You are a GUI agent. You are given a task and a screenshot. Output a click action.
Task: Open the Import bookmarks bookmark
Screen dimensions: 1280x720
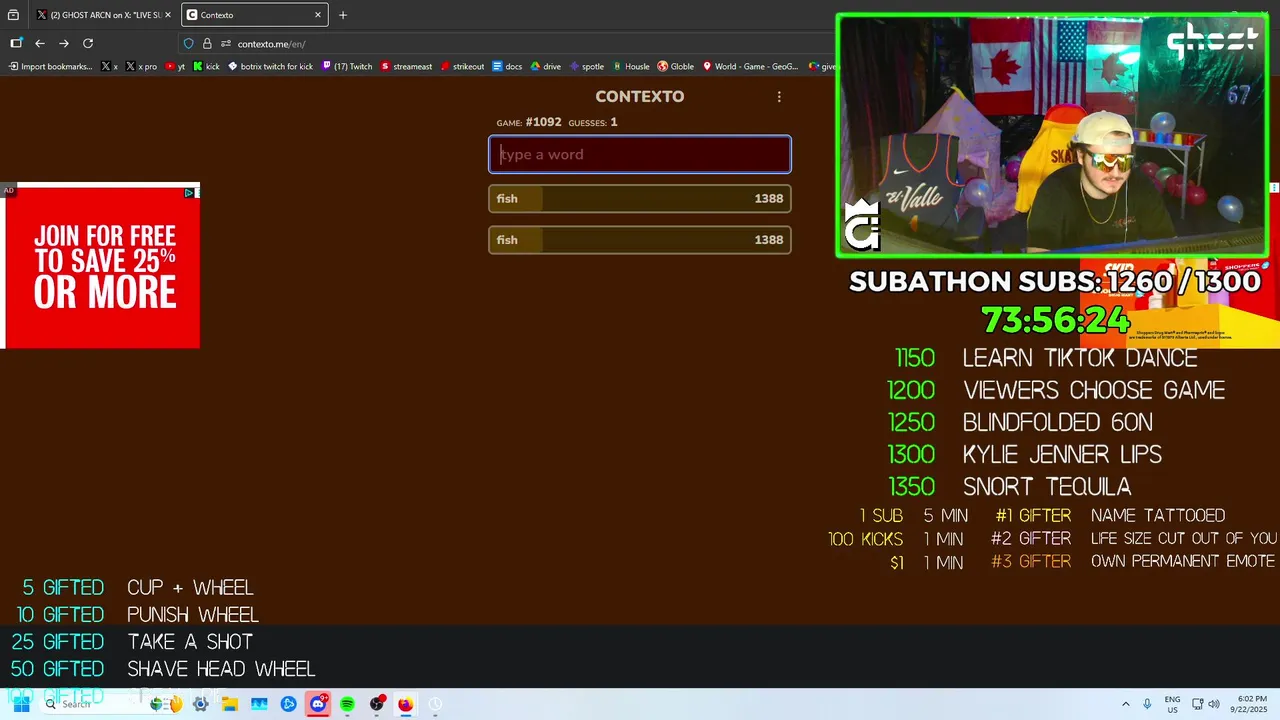[x=50, y=67]
